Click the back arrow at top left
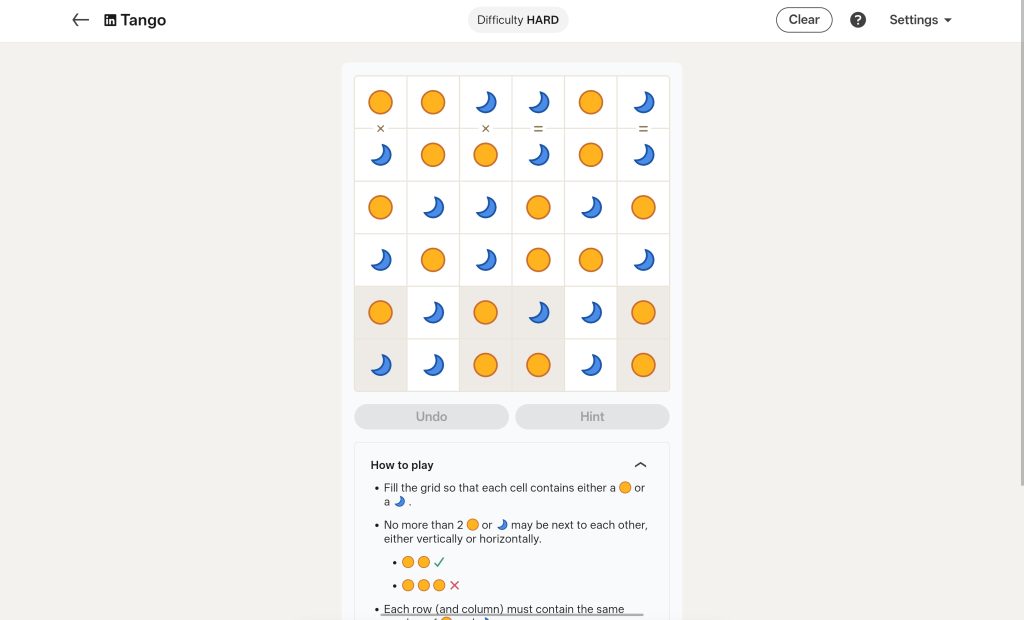Screen dimensions: 1024x620 tap(80, 19)
